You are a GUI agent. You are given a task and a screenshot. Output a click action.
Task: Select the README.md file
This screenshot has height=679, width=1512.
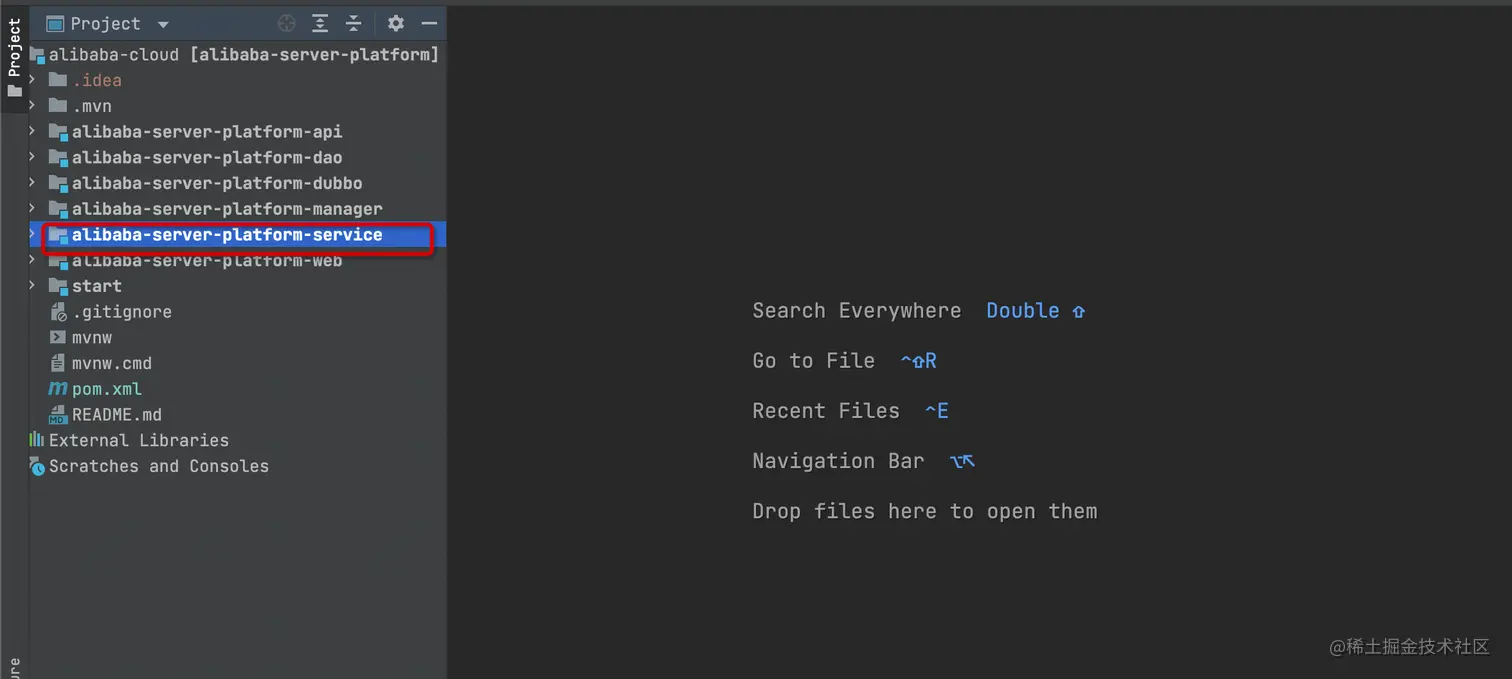click(238, 415)
